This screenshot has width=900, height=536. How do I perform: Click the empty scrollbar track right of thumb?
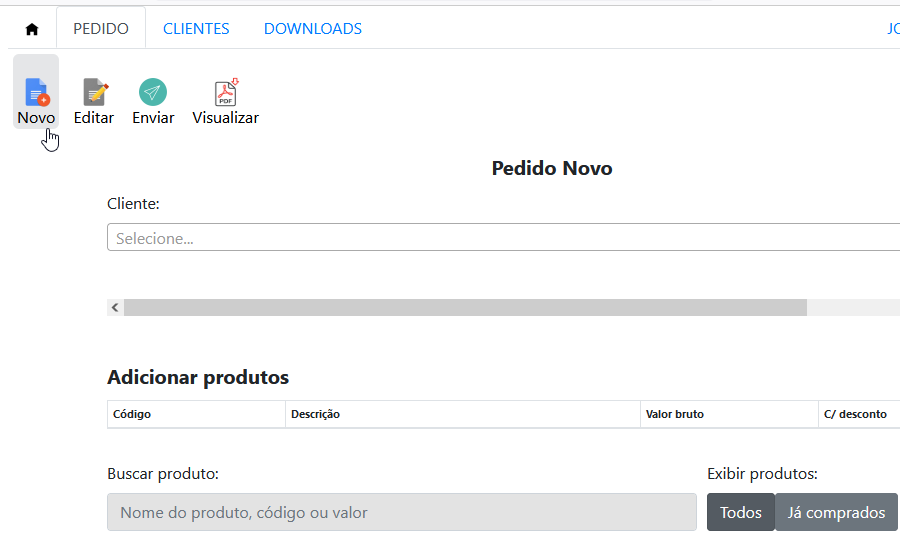850,308
